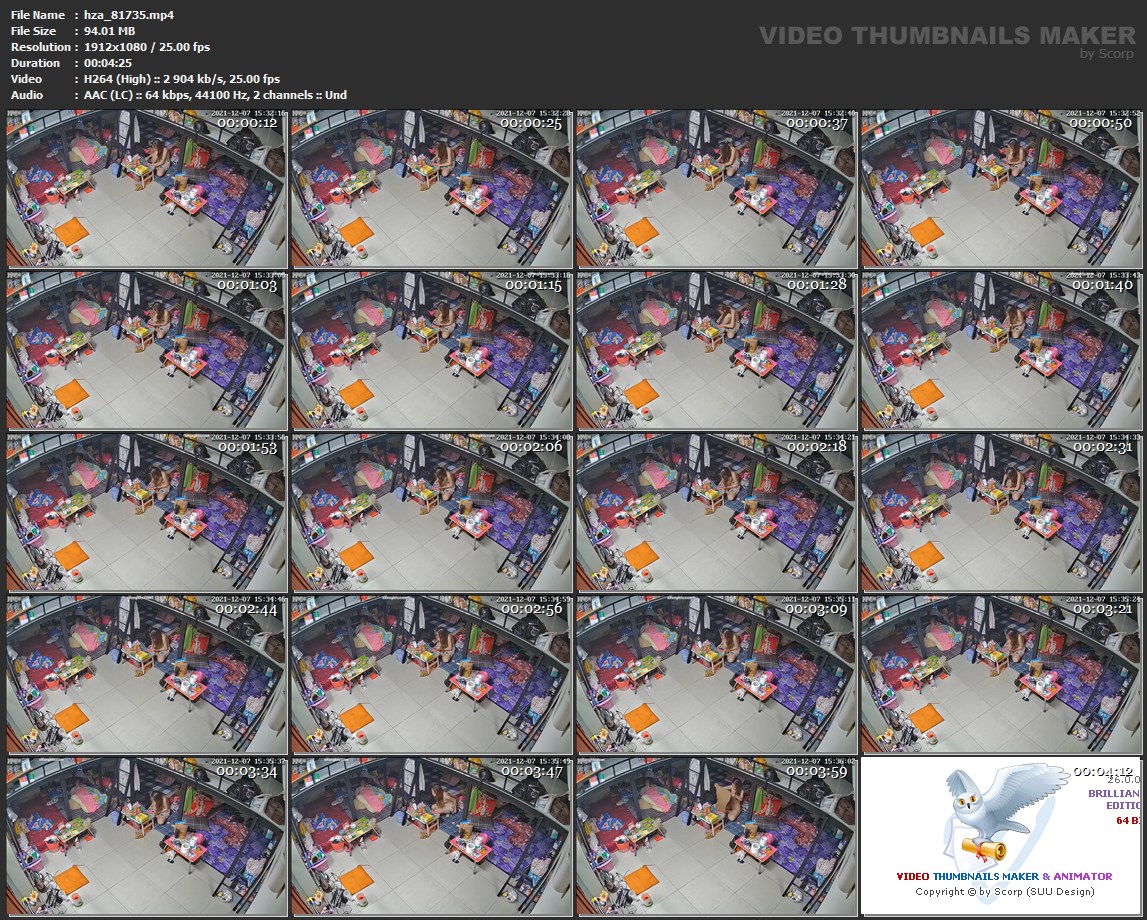This screenshot has width=1147, height=920.
Task: Click the Audio AAC codec info line
Action: (210, 95)
